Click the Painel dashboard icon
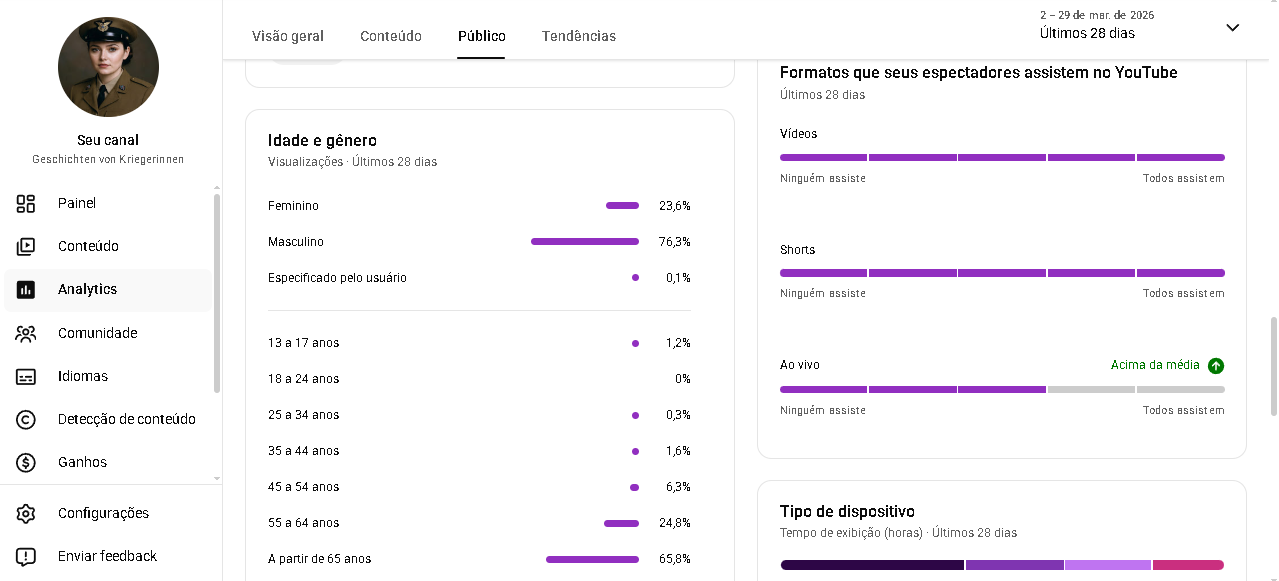Viewport: 1279px width, 581px height. (26, 204)
